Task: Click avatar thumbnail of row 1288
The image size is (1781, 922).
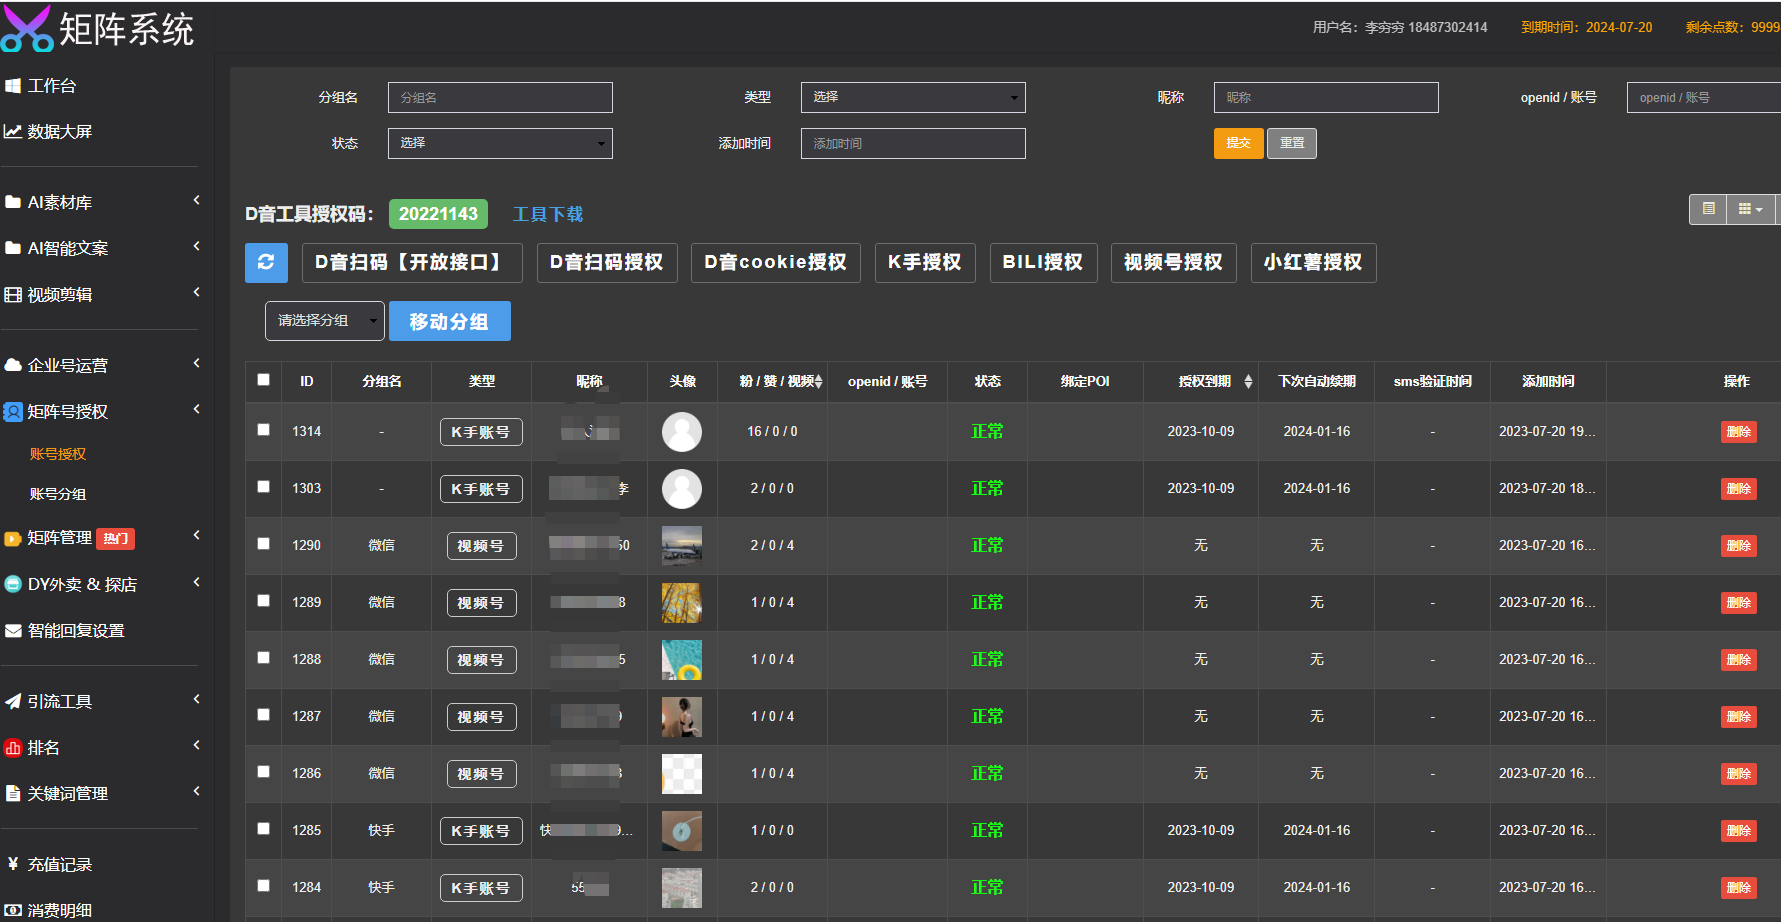Action: click(x=682, y=660)
